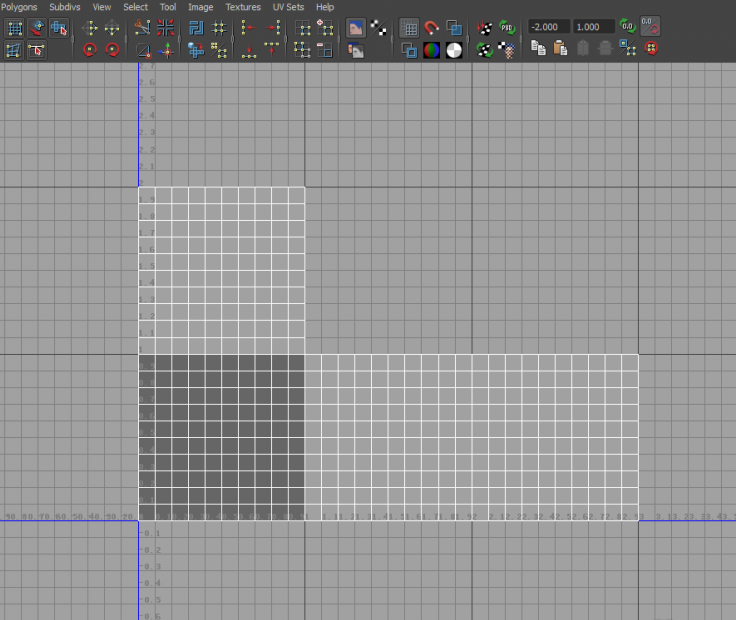The image size is (736, 620).
Task: Click the Automatic Mapping cube icon
Action: (x=196, y=50)
